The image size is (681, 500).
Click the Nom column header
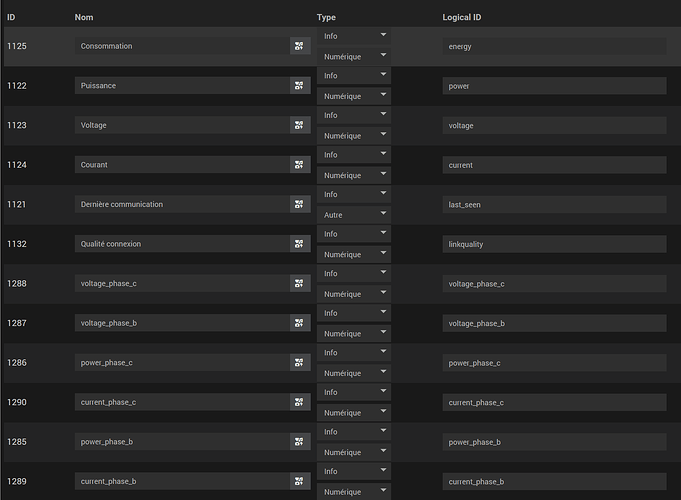coord(82,17)
